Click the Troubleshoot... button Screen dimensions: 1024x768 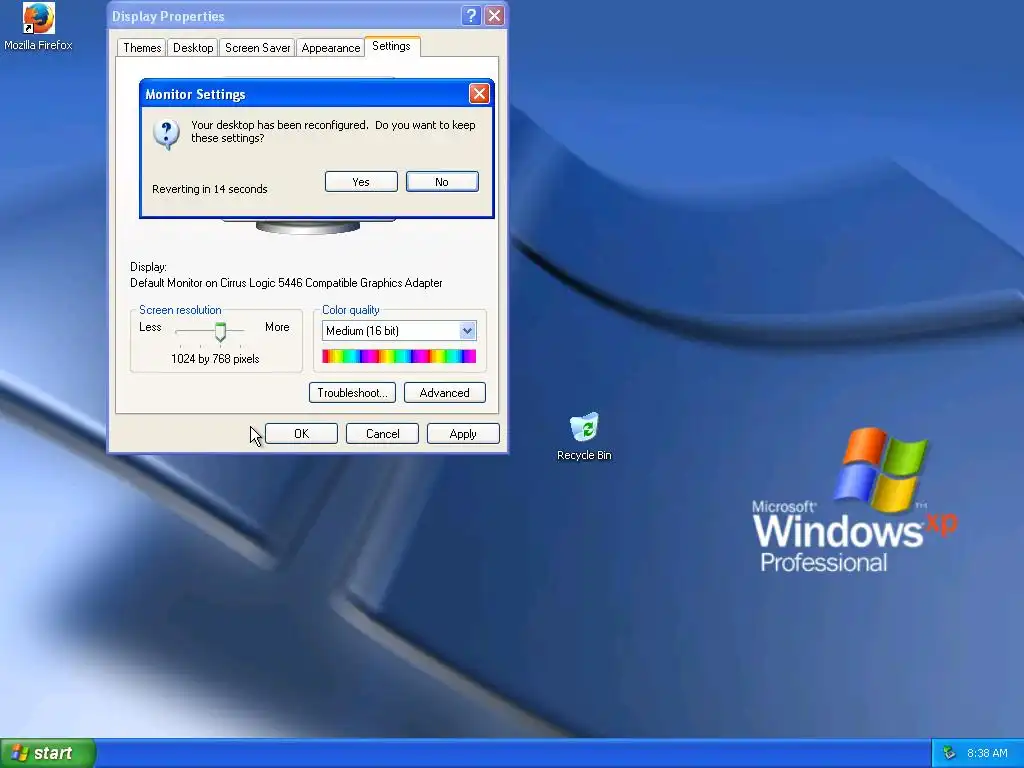coord(352,392)
